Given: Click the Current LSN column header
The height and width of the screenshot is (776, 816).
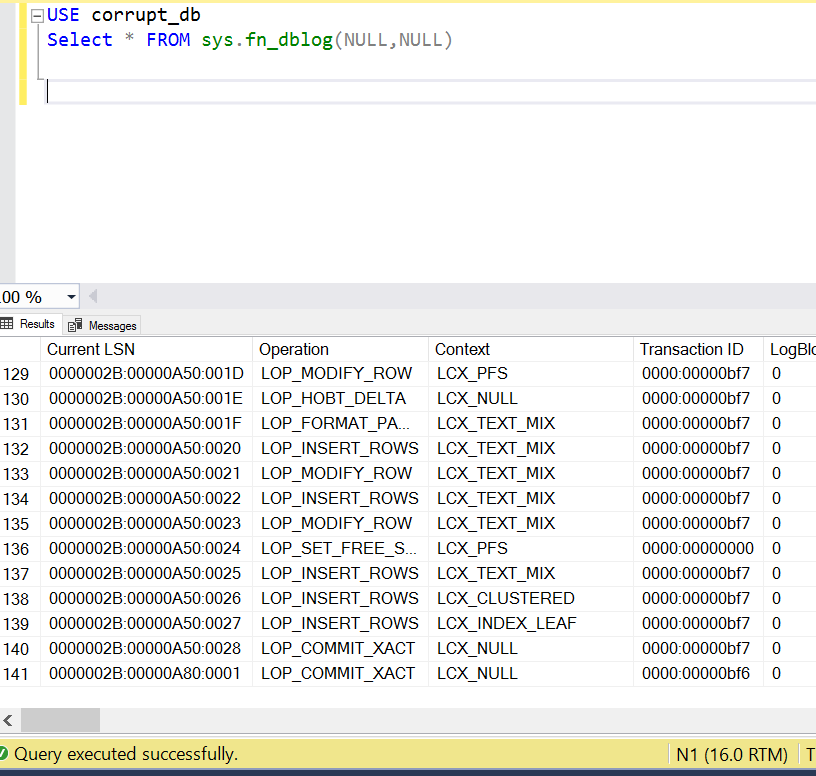Looking at the screenshot, I should coord(146,349).
